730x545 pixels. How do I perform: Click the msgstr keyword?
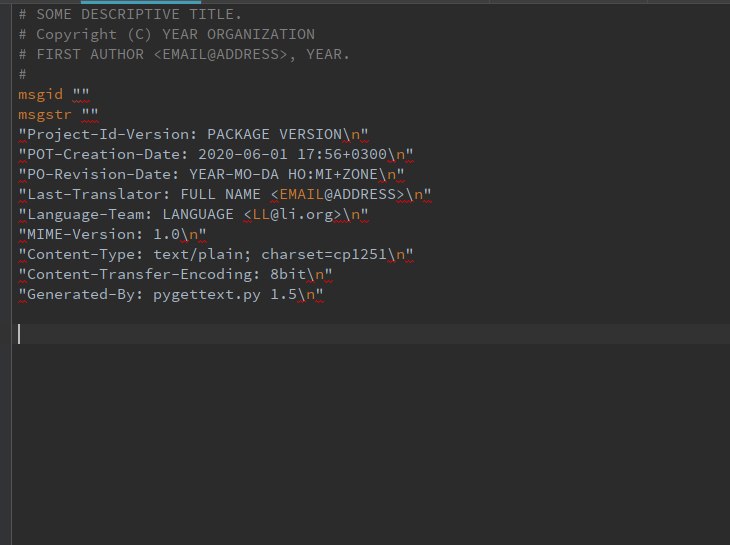(45, 114)
